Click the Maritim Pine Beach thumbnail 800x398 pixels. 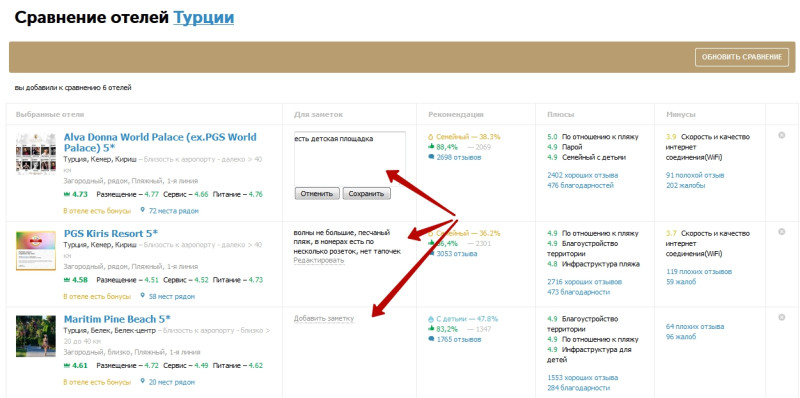coord(36,336)
